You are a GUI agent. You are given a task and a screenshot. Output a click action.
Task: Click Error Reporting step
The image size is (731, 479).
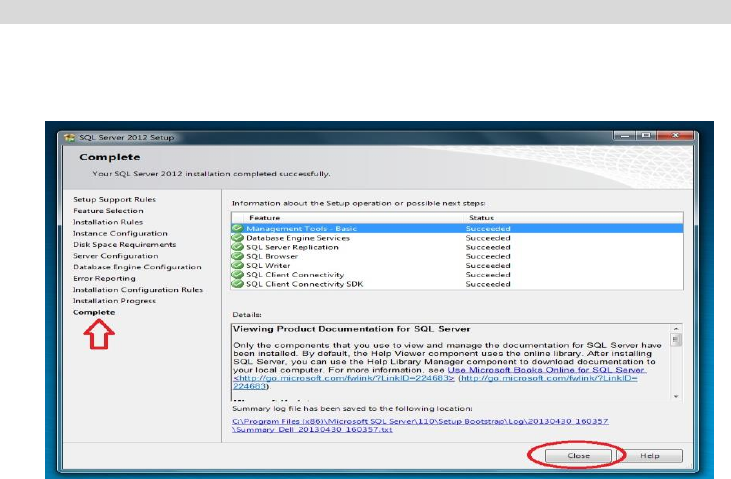[104, 278]
